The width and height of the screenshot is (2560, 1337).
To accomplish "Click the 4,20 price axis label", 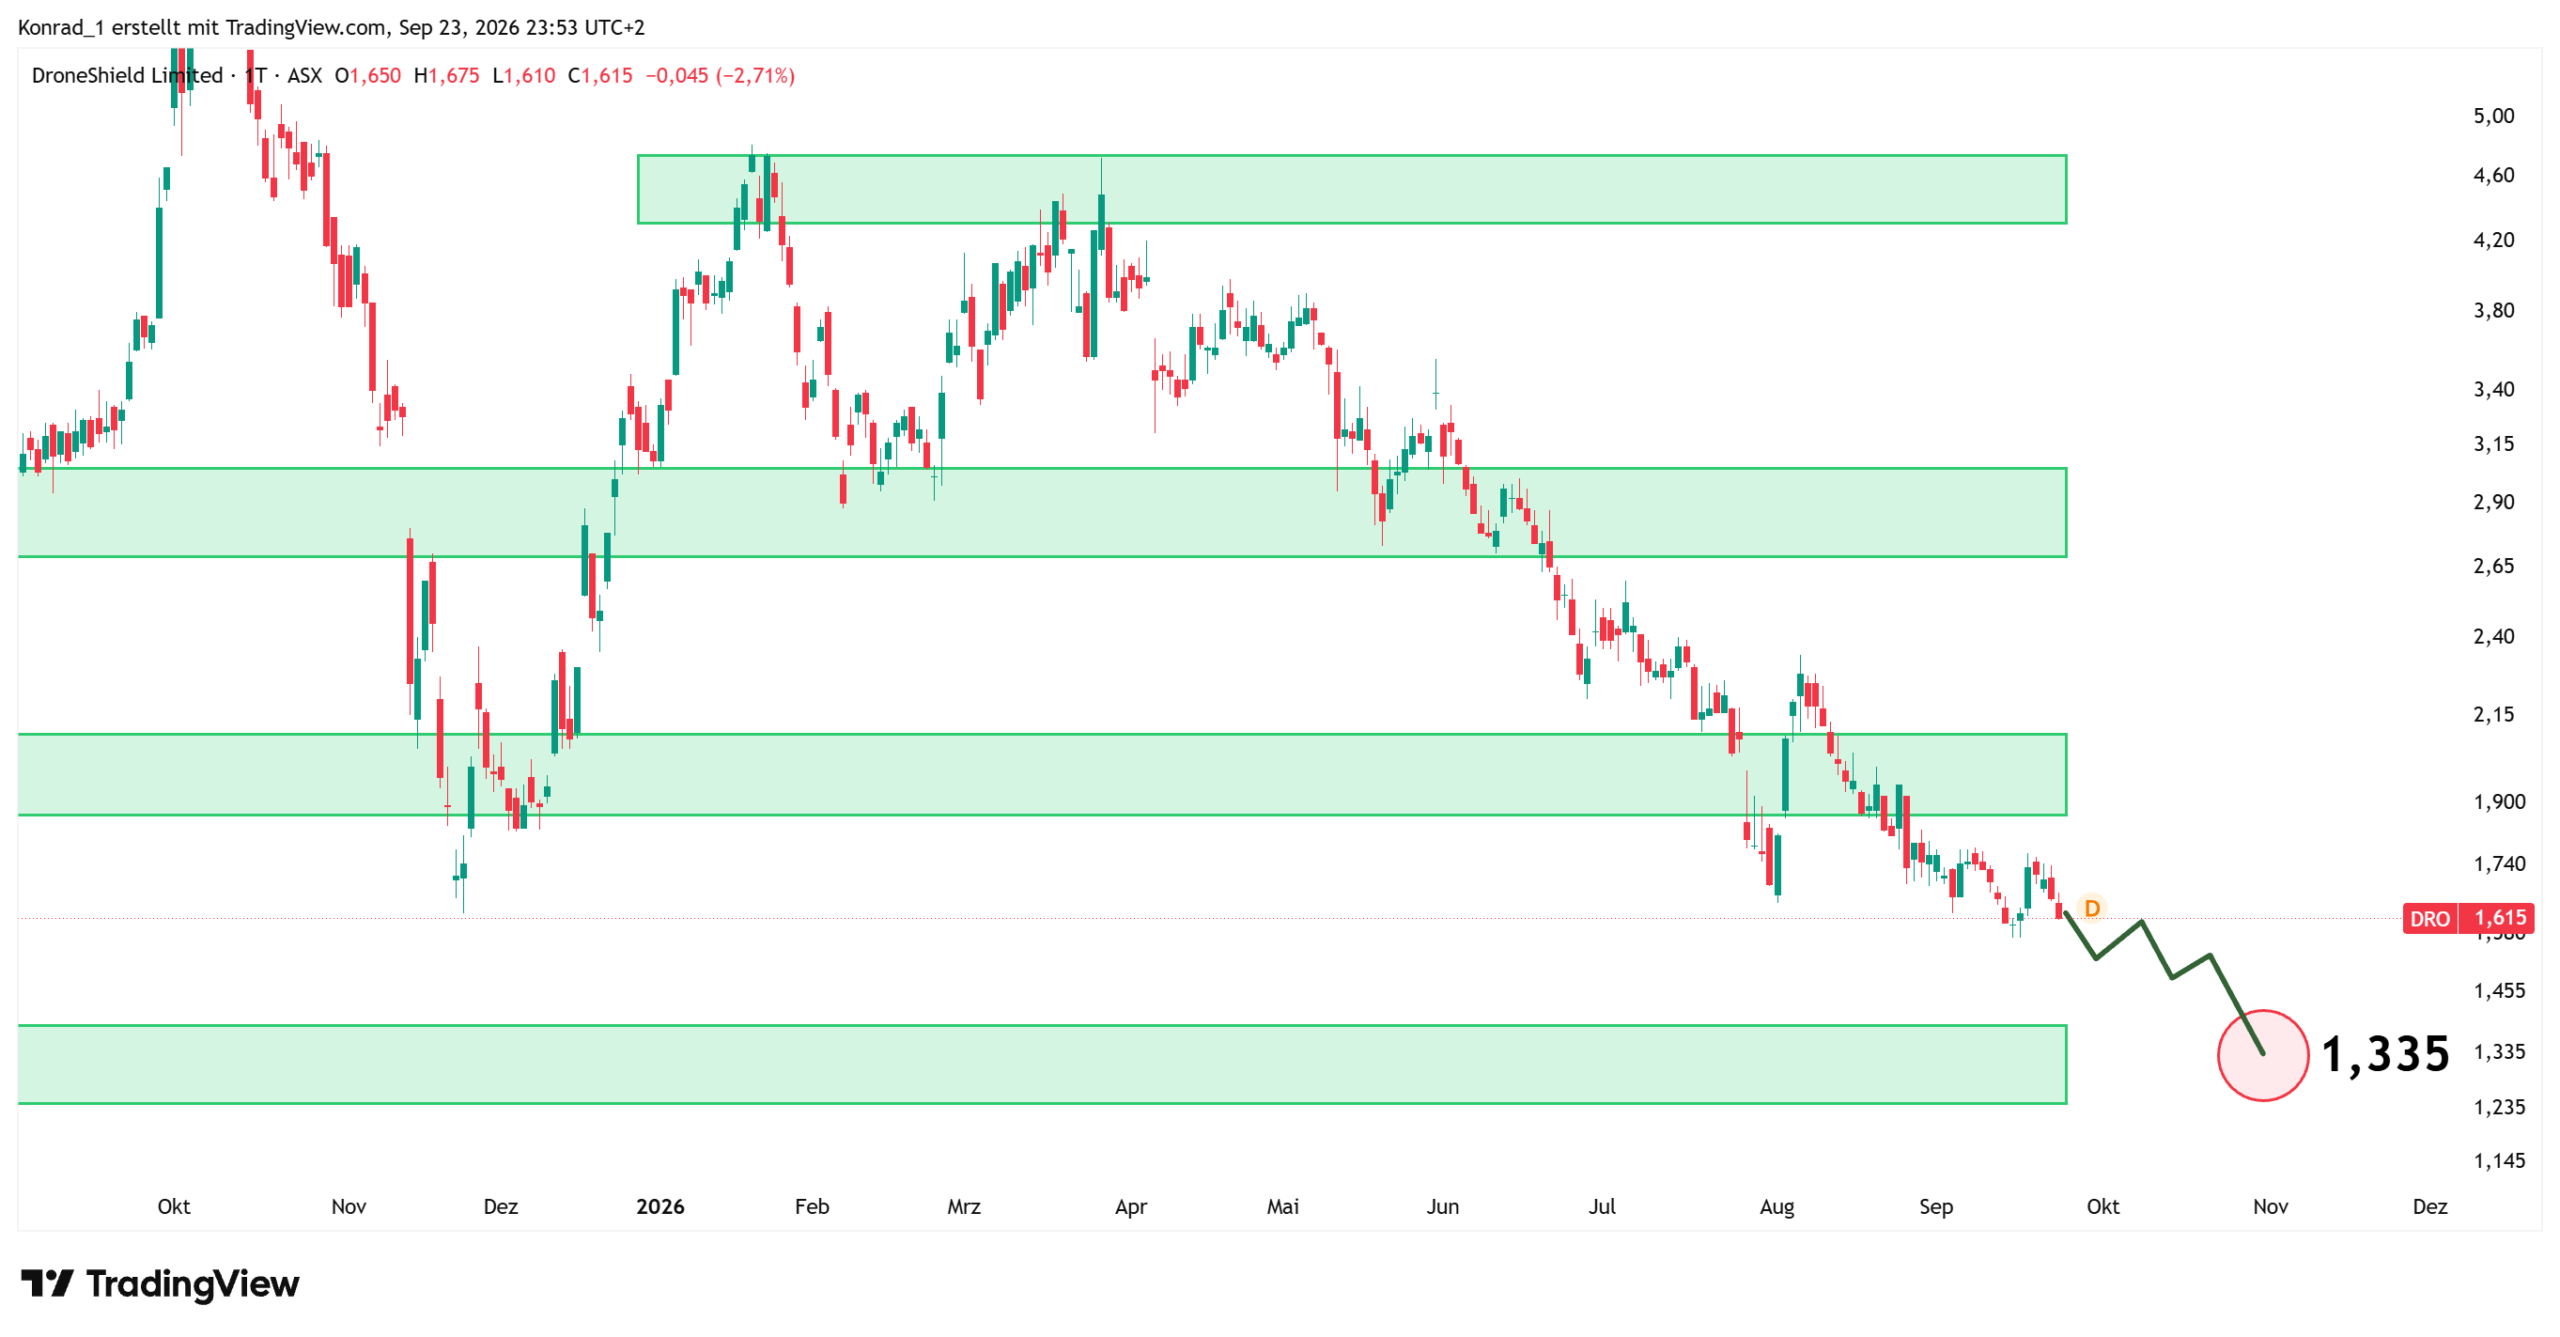I will tap(2493, 240).
